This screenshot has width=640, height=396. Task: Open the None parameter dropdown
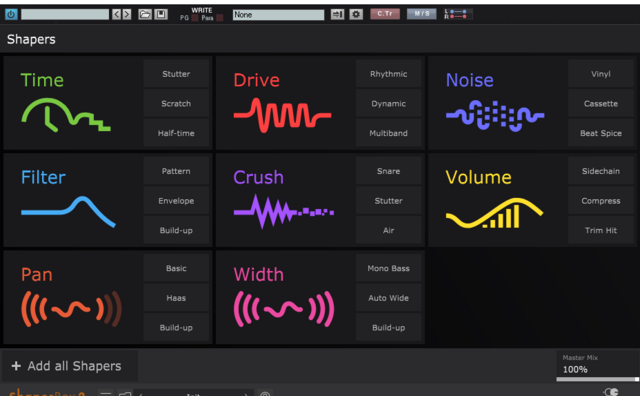pyautogui.click(x=278, y=15)
